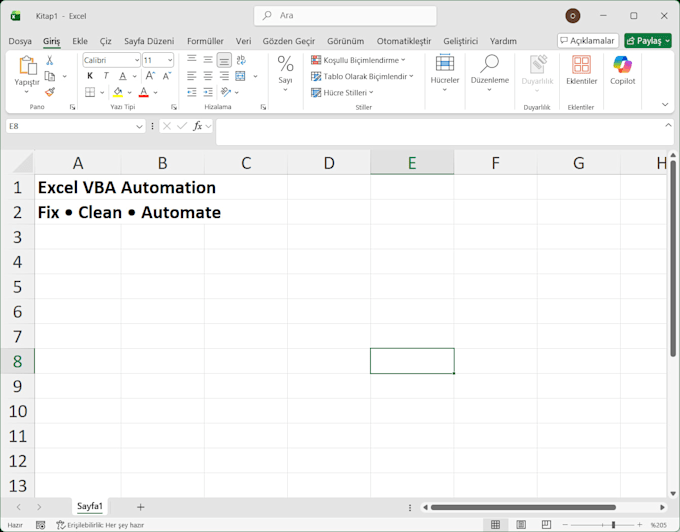Click the Page Layout view icon
The image size is (680, 532).
(x=521, y=525)
